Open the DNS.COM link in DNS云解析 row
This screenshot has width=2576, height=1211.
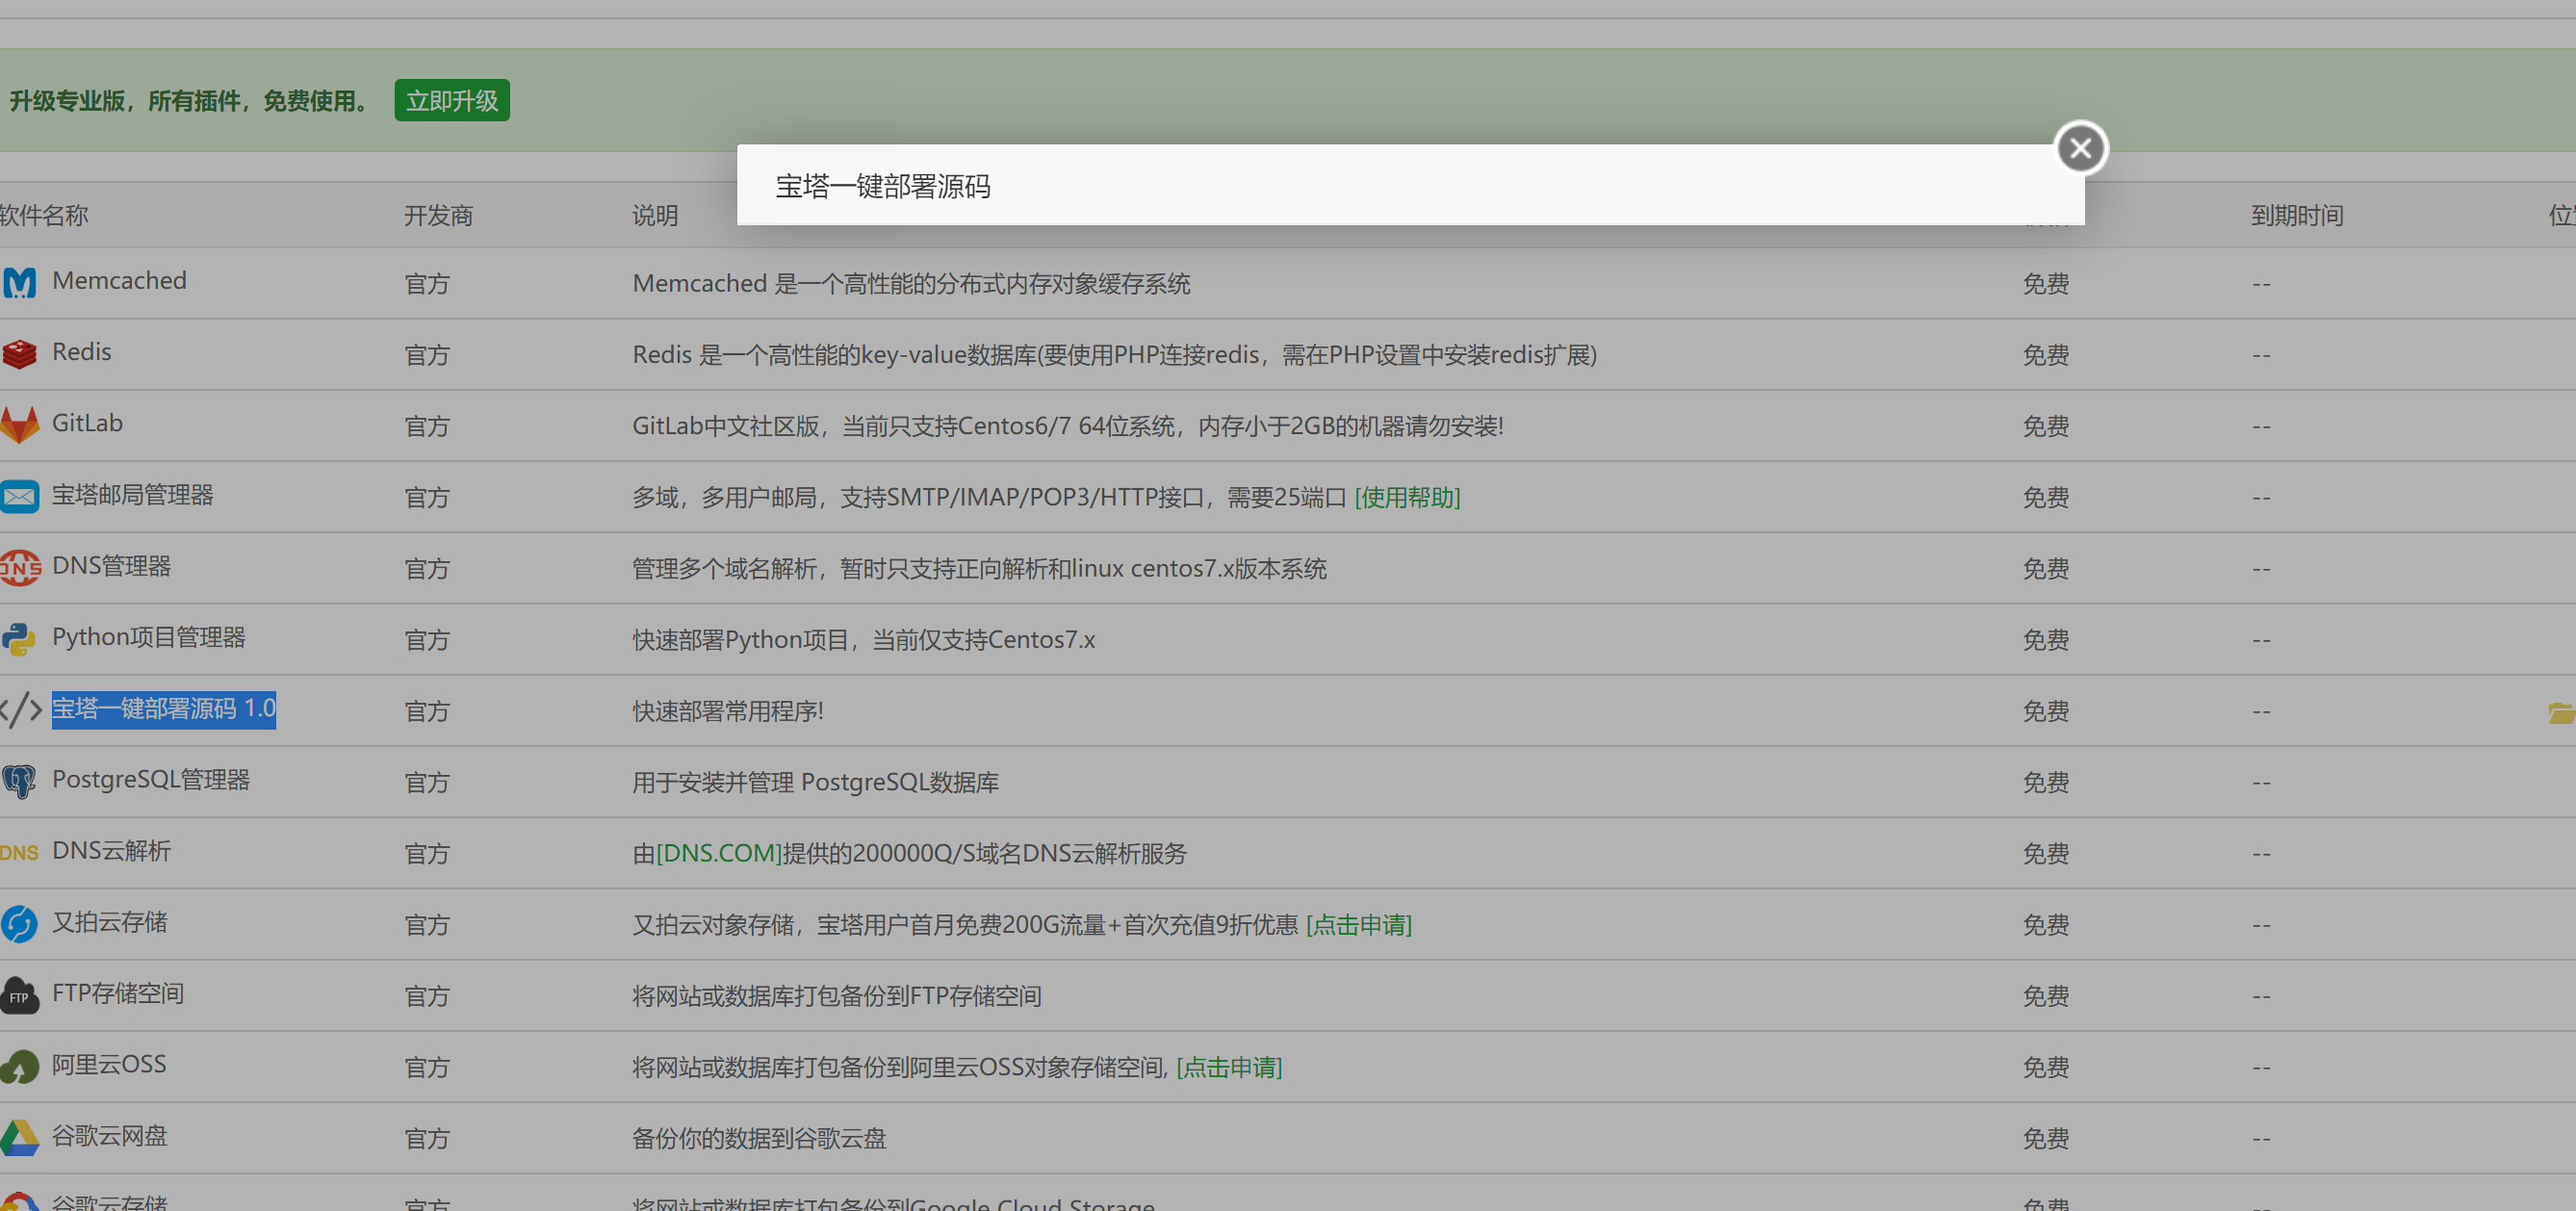719,853
